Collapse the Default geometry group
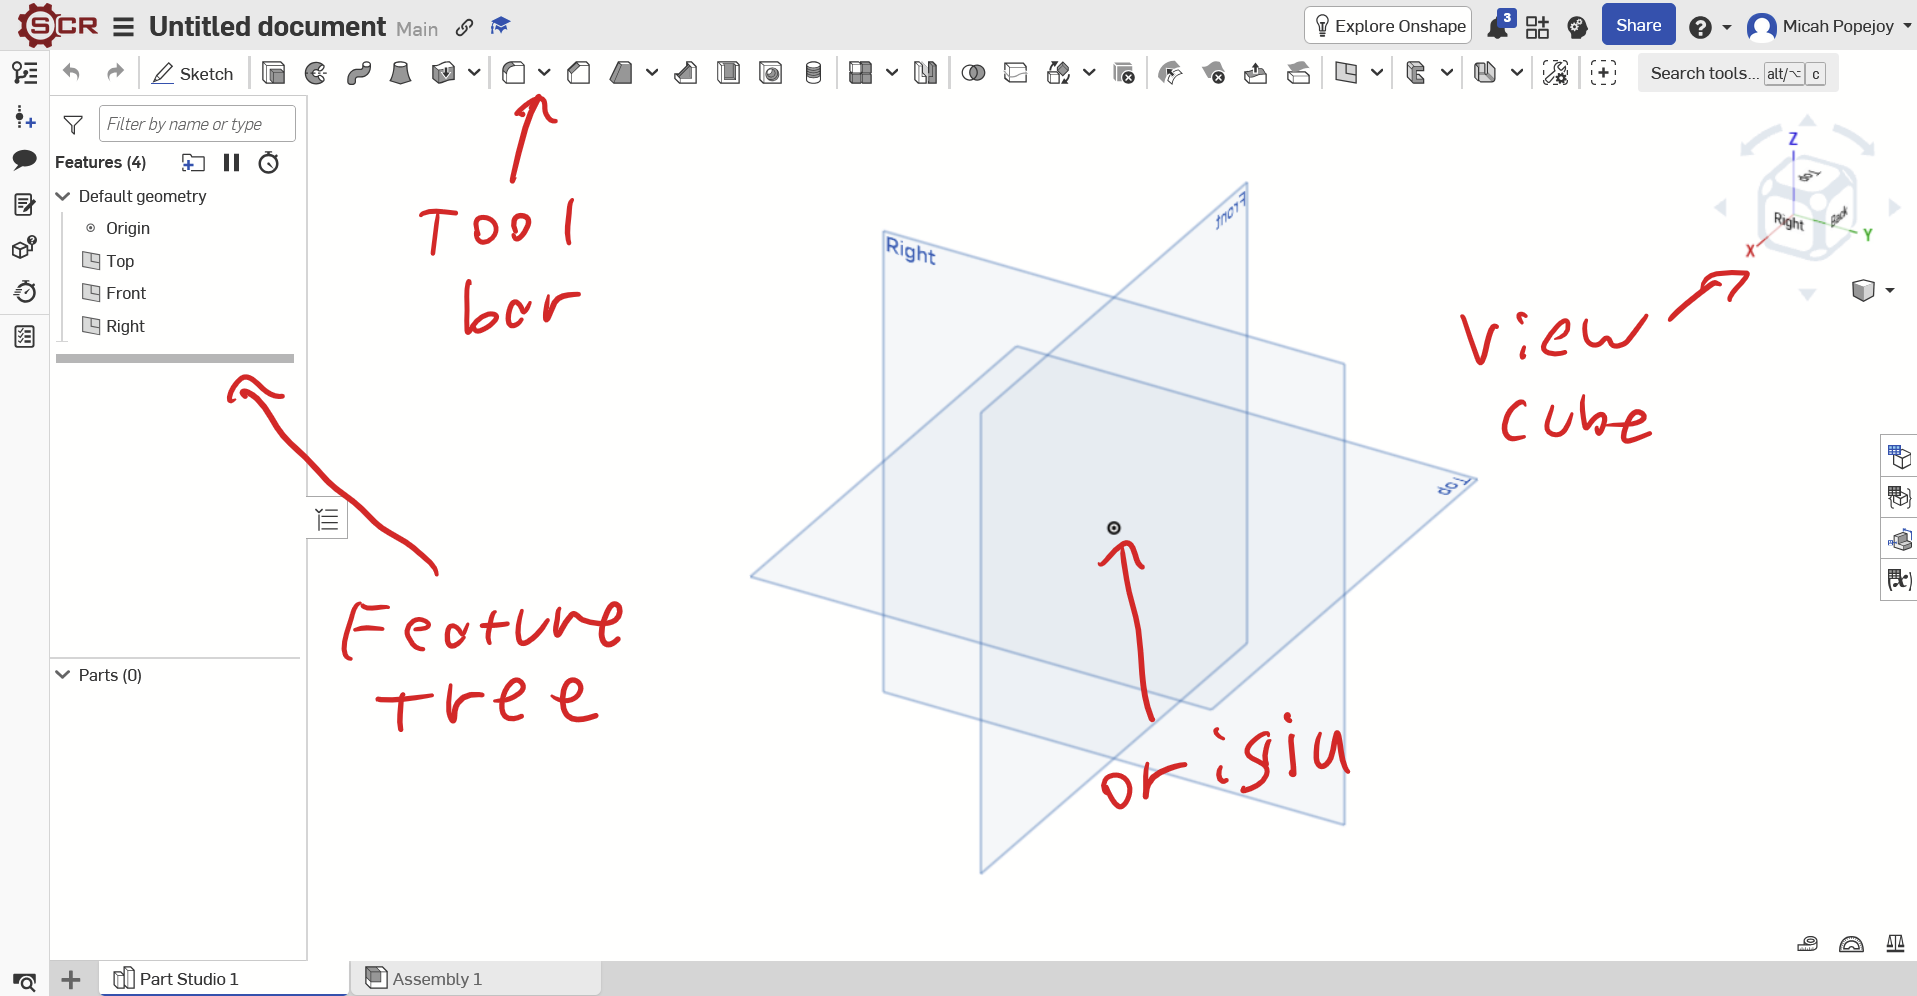 point(63,196)
